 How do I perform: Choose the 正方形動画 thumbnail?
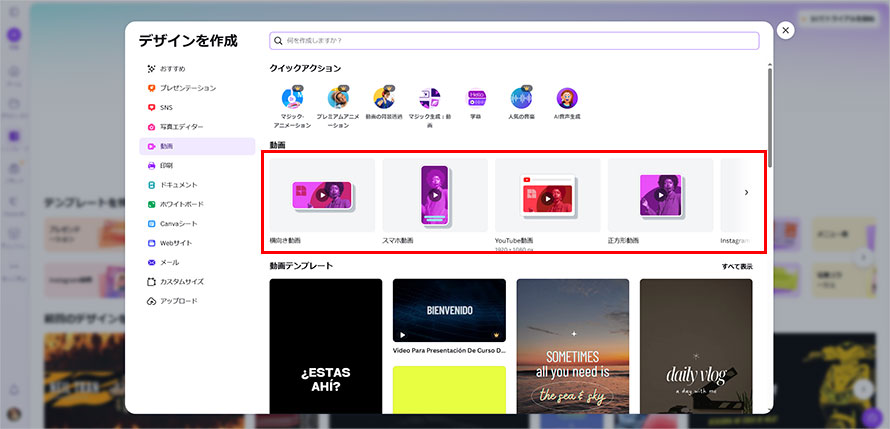click(661, 195)
